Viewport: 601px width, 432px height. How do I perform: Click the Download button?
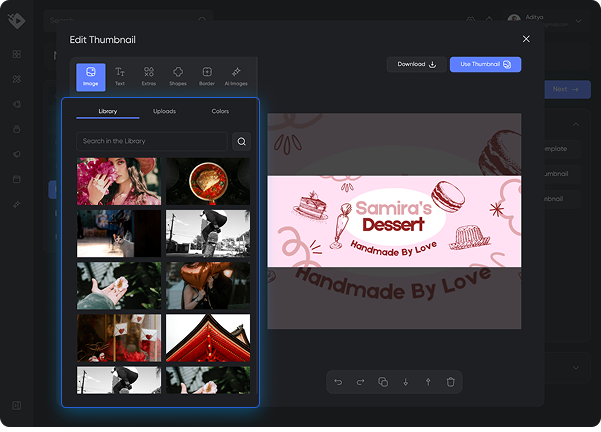pos(416,64)
